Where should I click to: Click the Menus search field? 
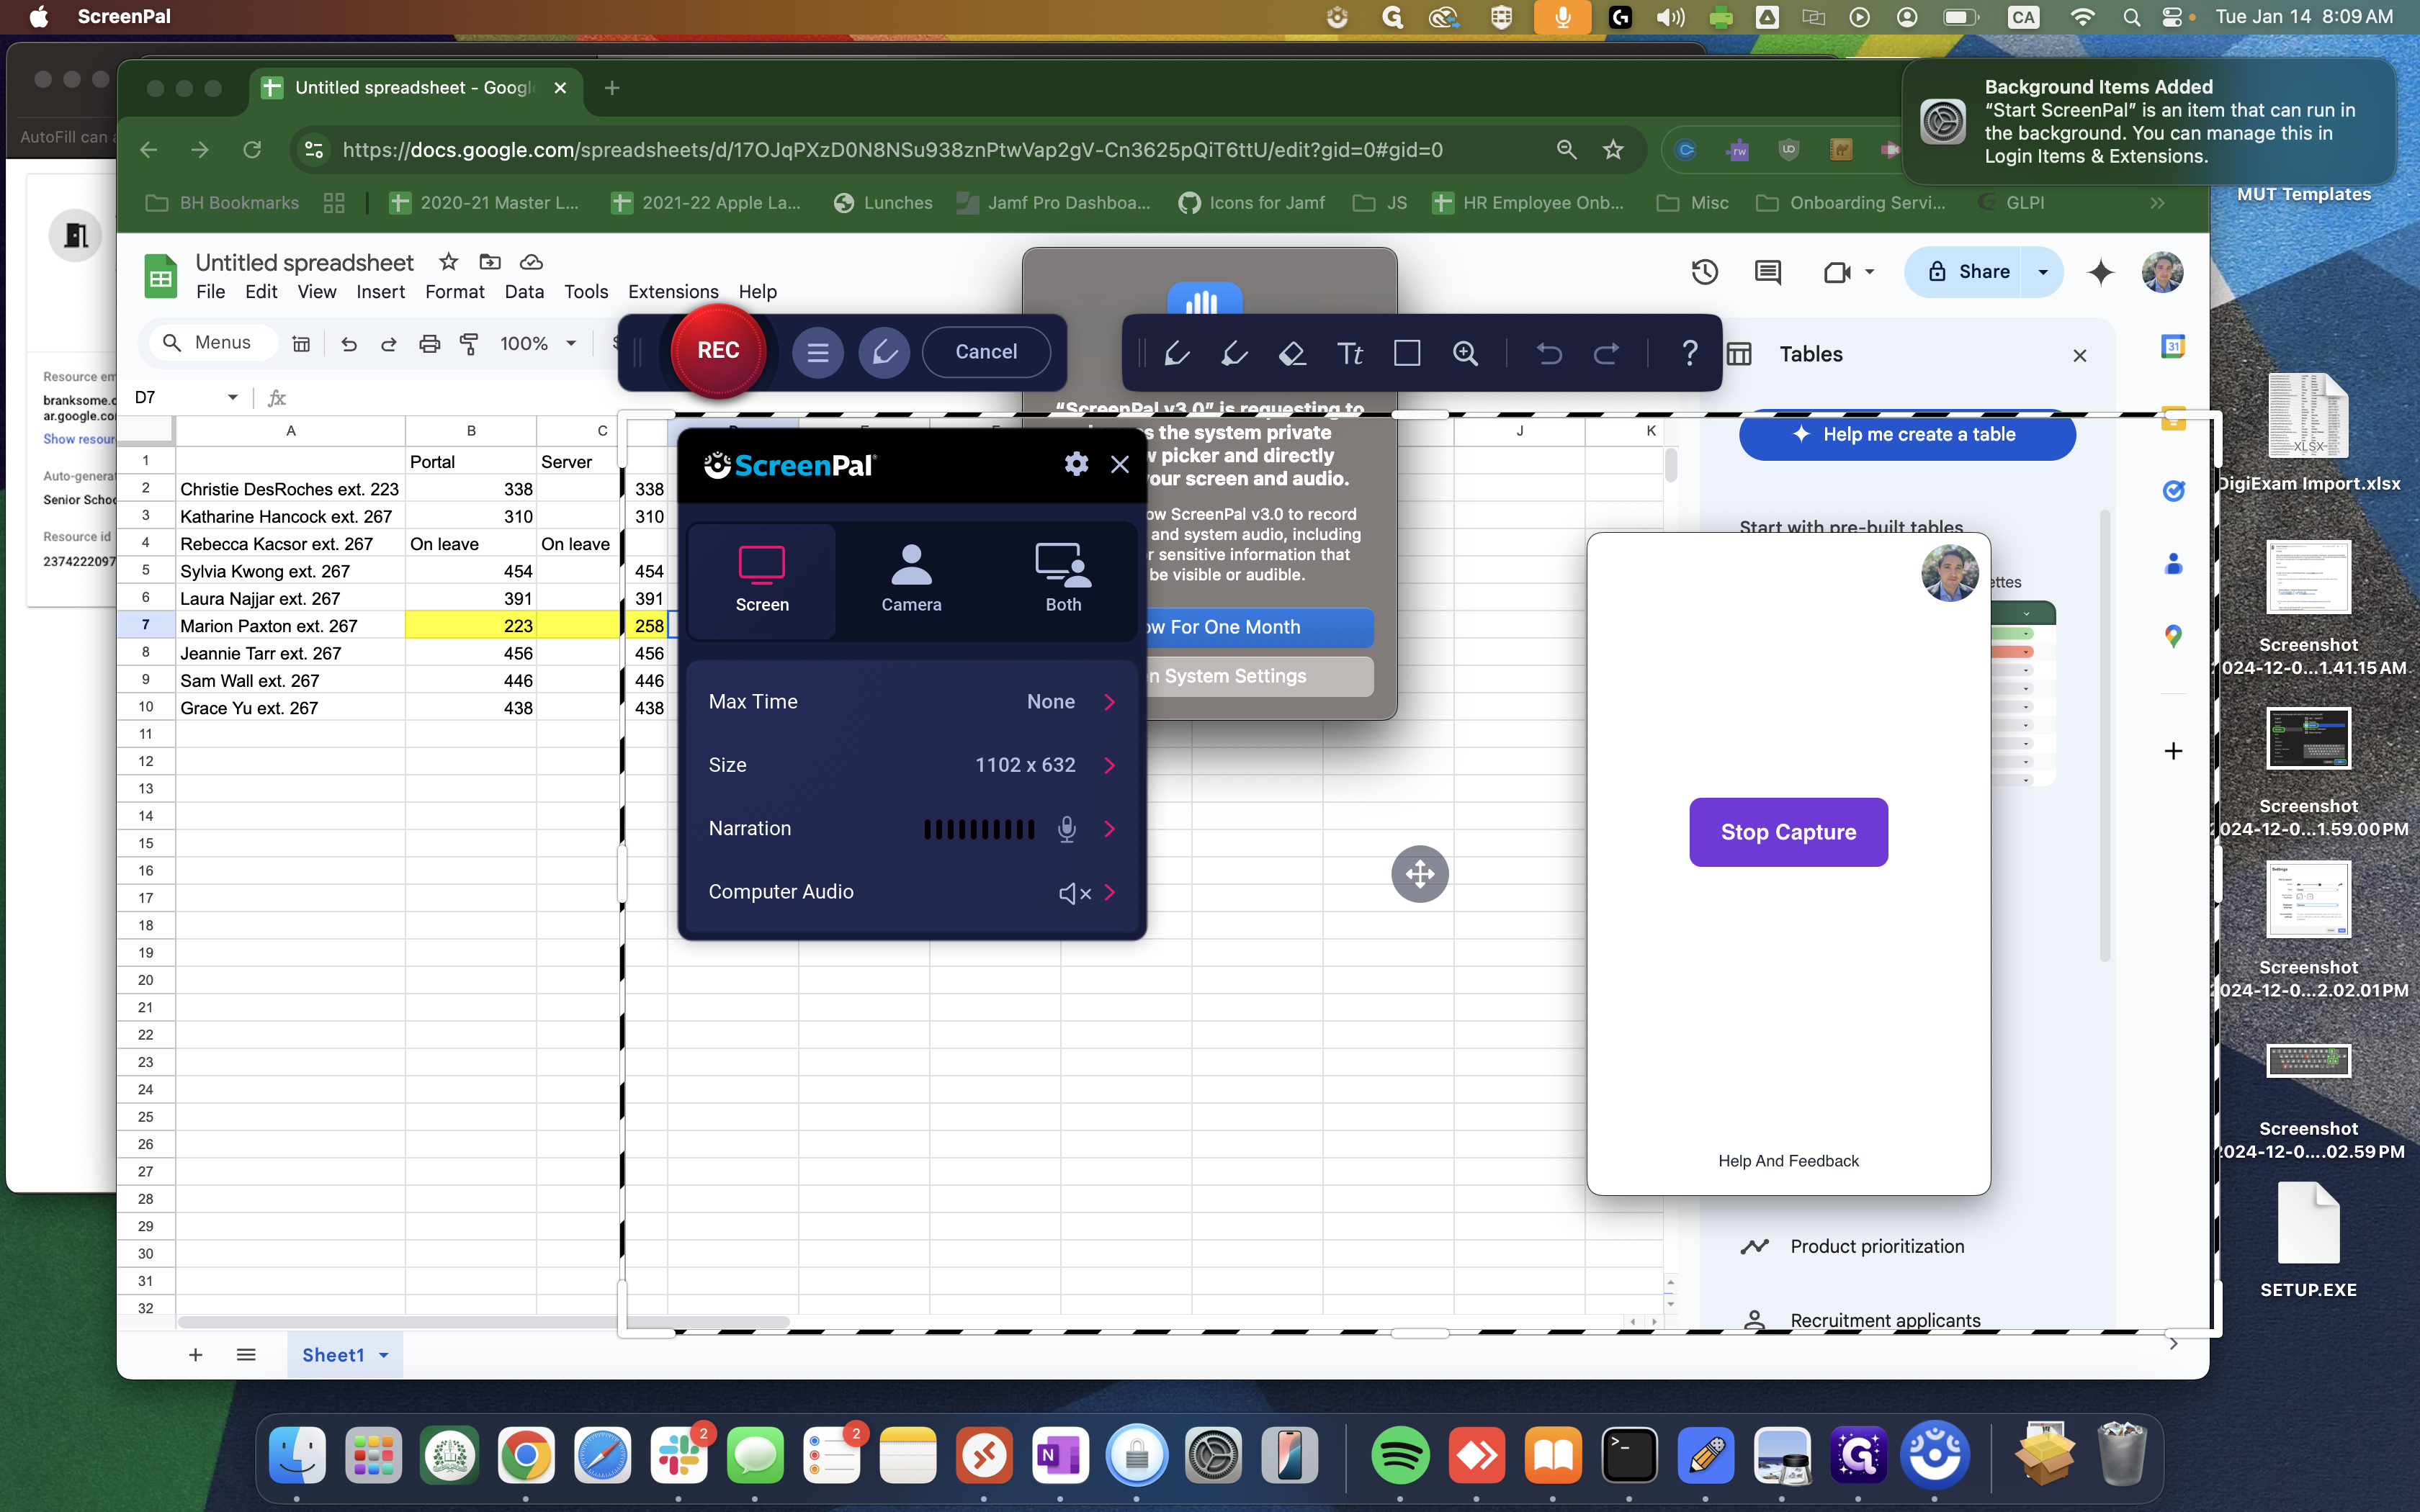click(214, 343)
